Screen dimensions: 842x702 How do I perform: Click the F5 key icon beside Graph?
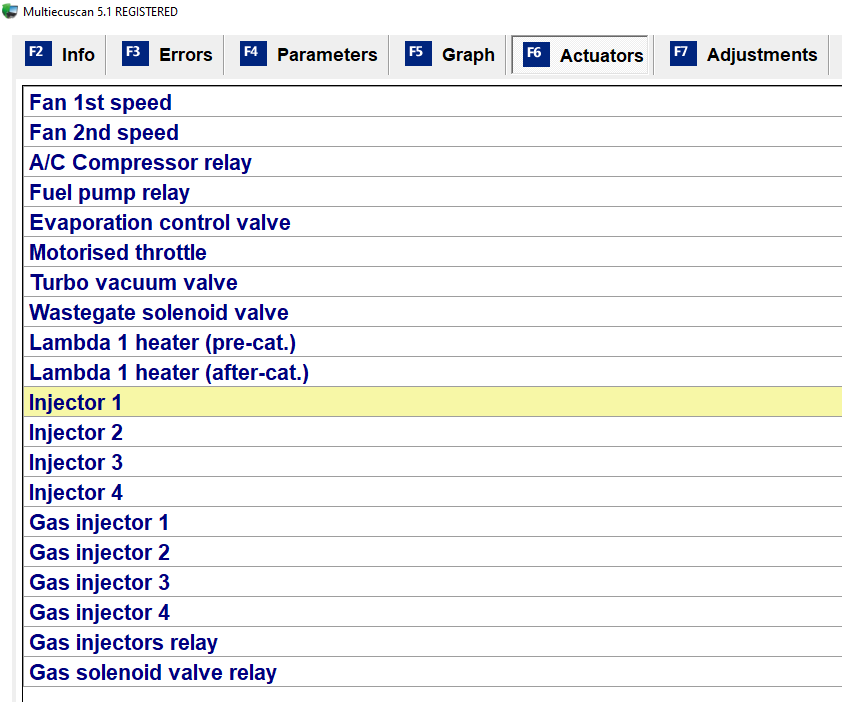point(418,54)
